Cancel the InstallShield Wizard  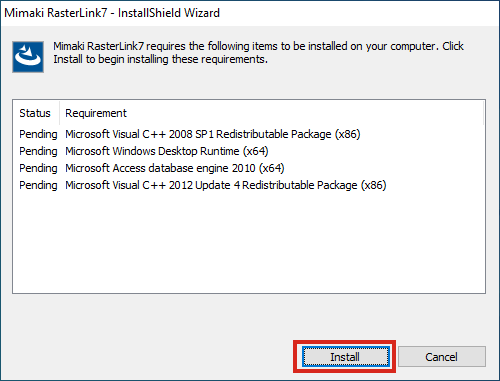[x=442, y=357]
